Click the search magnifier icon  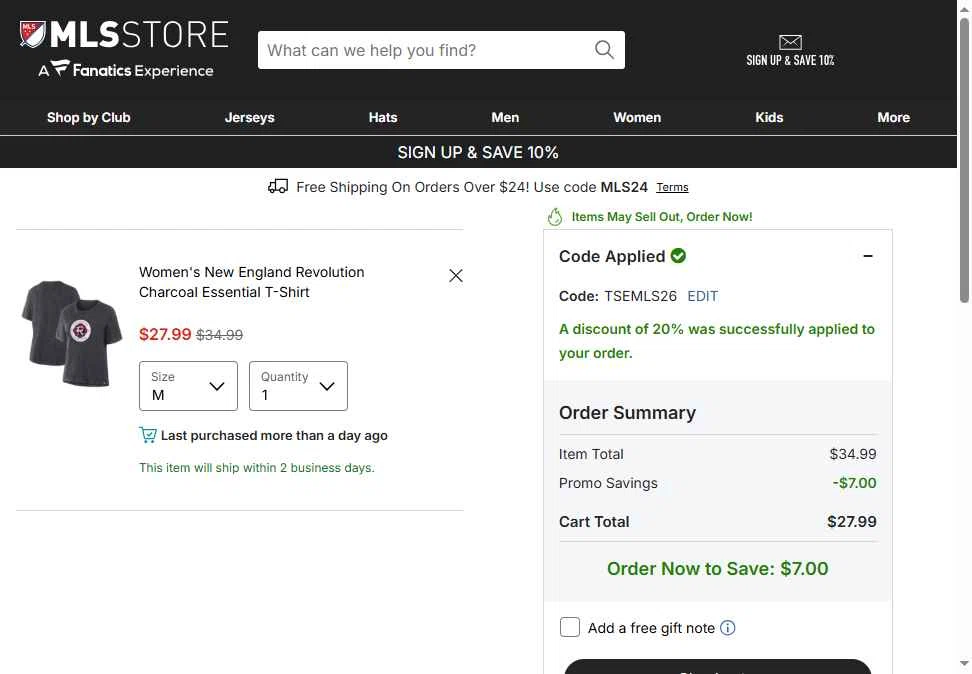pyautogui.click(x=604, y=50)
